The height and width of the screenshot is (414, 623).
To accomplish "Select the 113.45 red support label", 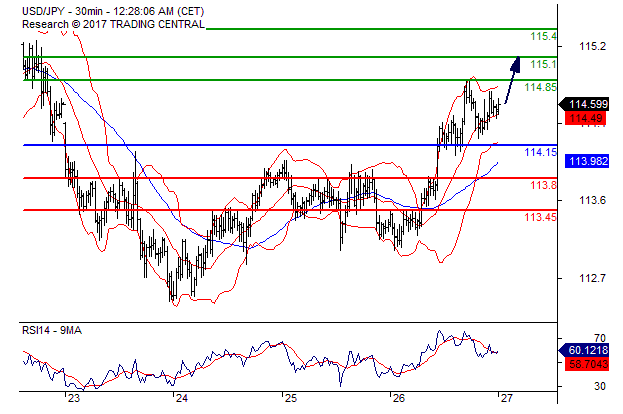I will tap(540, 217).
